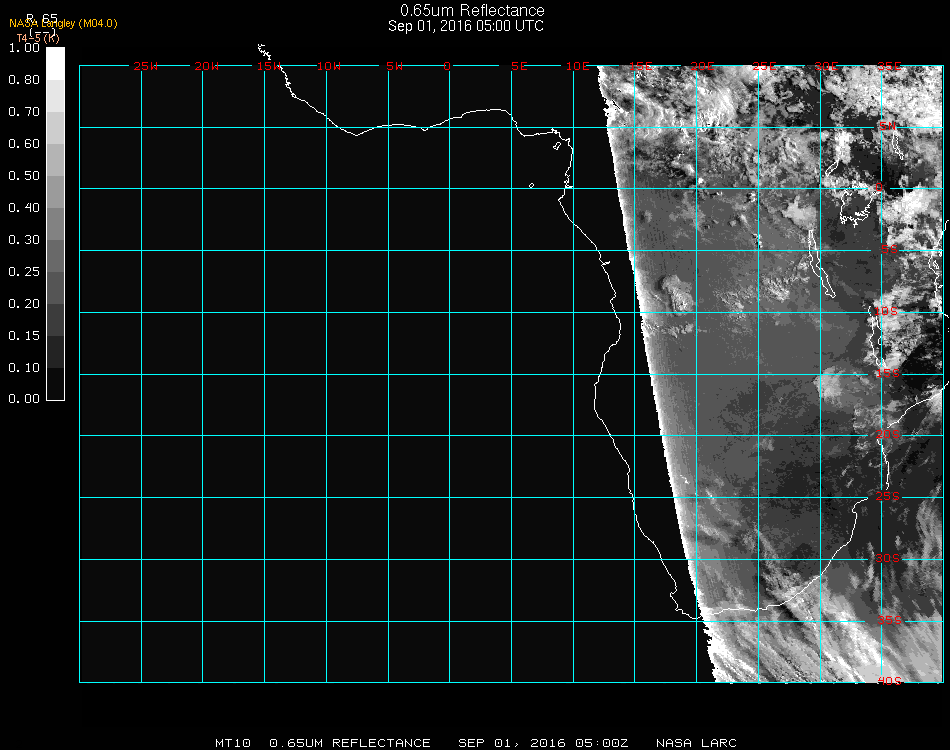Click the latitude label "20S"
The height and width of the screenshot is (750, 950).
[x=888, y=435]
